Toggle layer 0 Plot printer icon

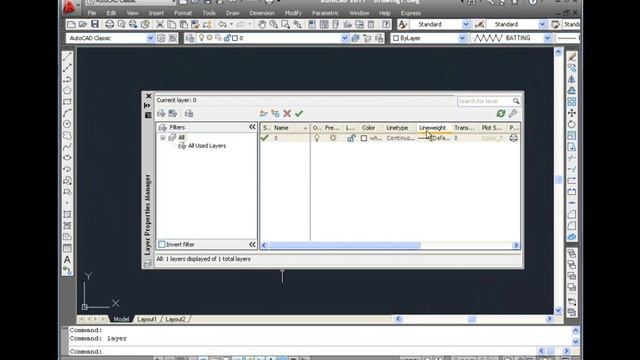click(x=513, y=138)
